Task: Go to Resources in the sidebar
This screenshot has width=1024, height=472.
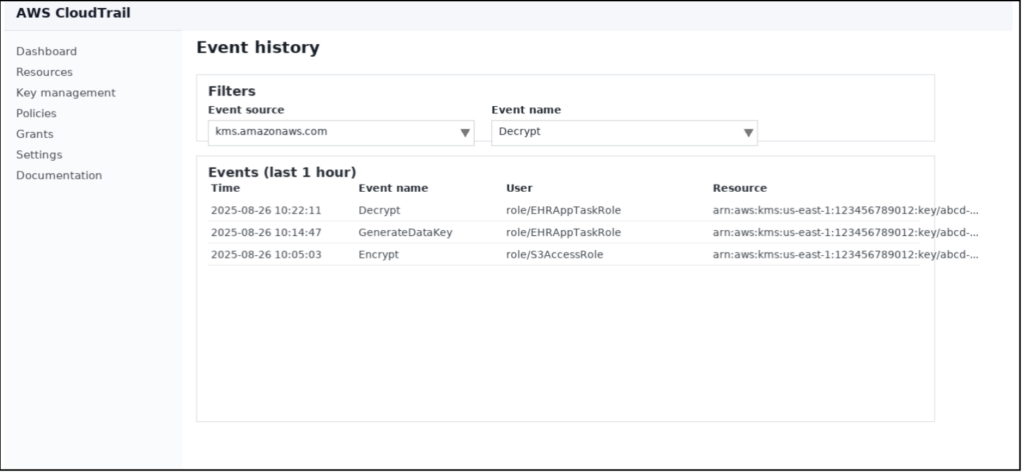Action: click(x=44, y=72)
